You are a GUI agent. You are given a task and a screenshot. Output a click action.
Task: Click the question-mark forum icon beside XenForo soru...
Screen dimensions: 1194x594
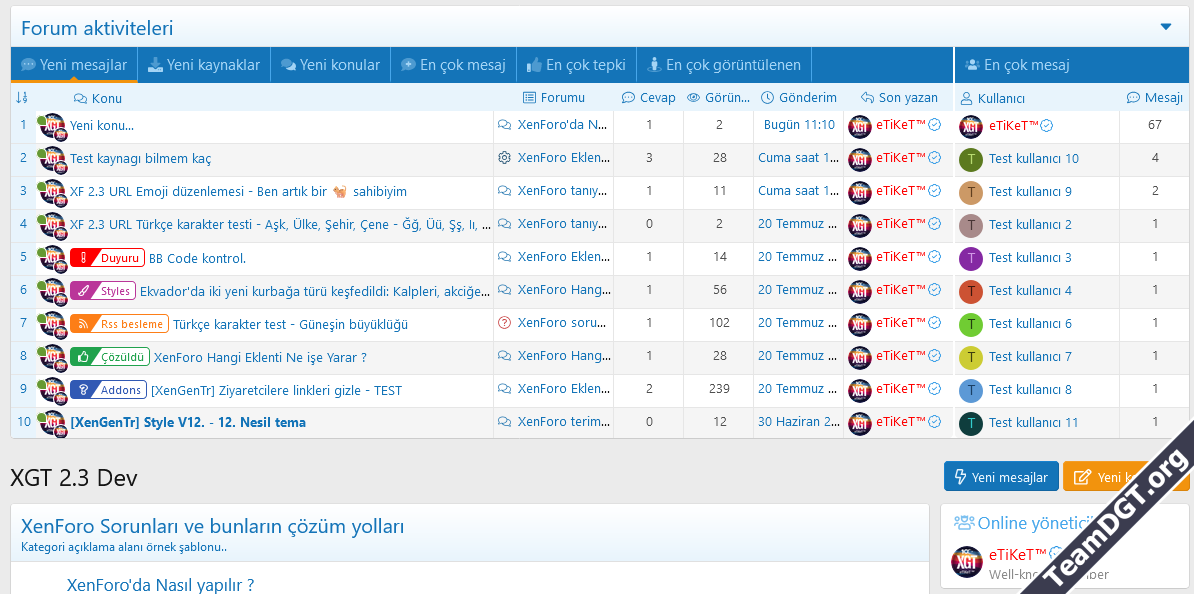pyautogui.click(x=504, y=323)
